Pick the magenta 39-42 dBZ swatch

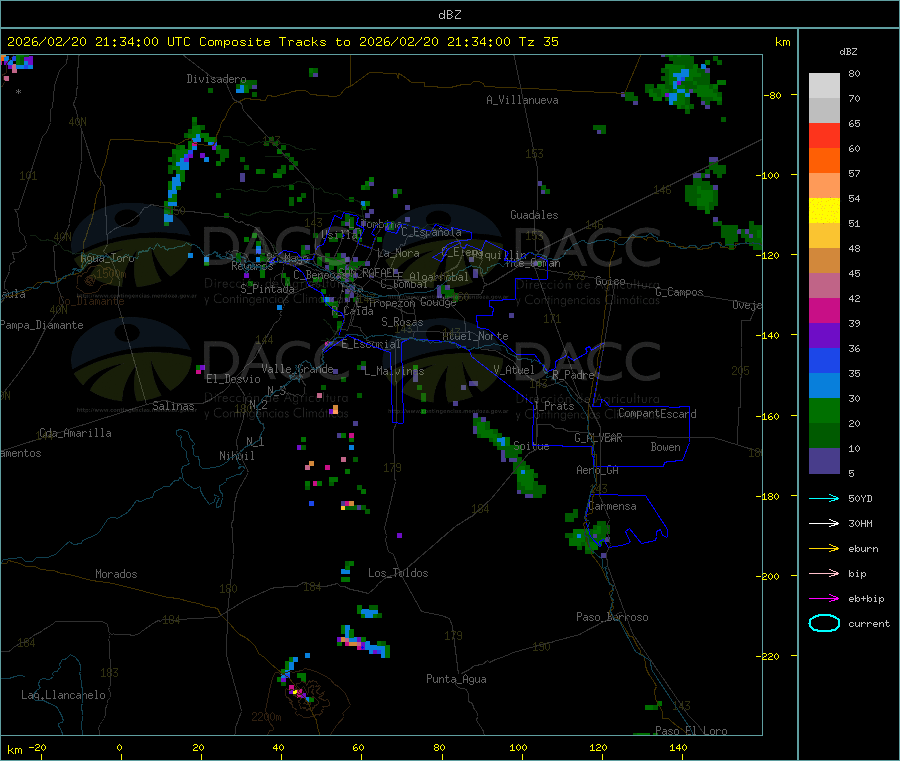click(824, 310)
